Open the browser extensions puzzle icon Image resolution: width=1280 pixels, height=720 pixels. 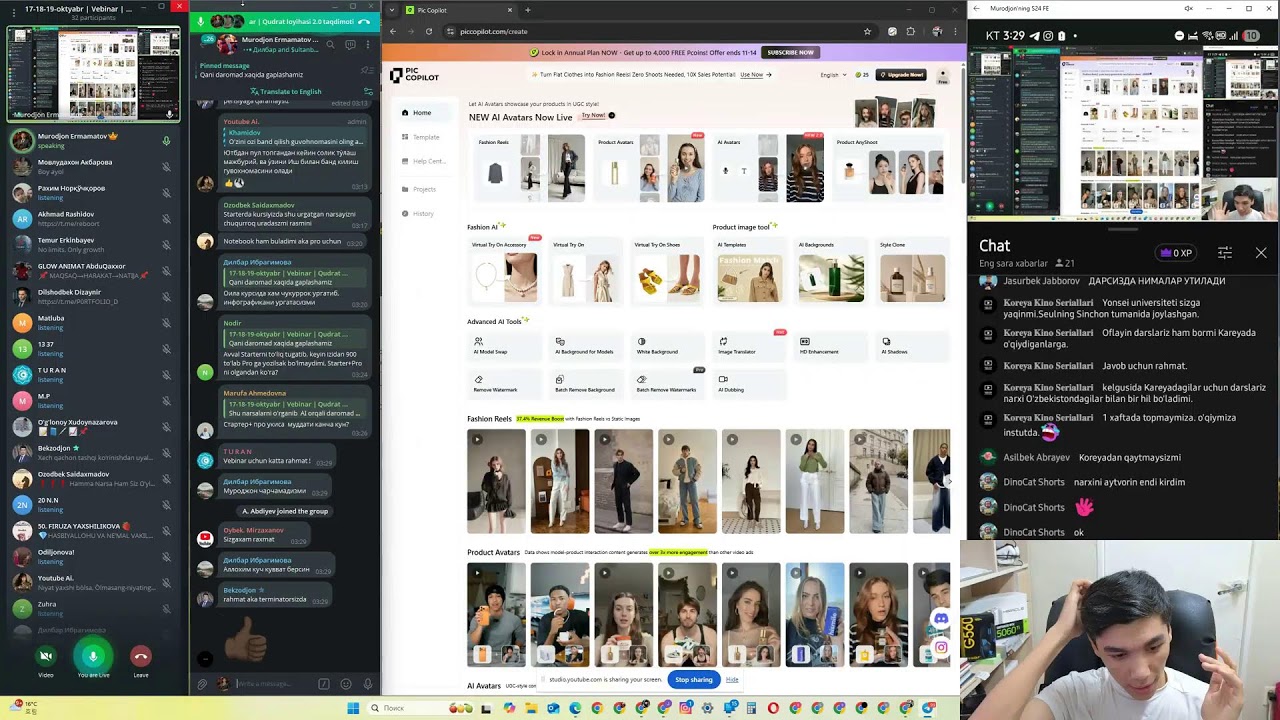click(x=911, y=31)
